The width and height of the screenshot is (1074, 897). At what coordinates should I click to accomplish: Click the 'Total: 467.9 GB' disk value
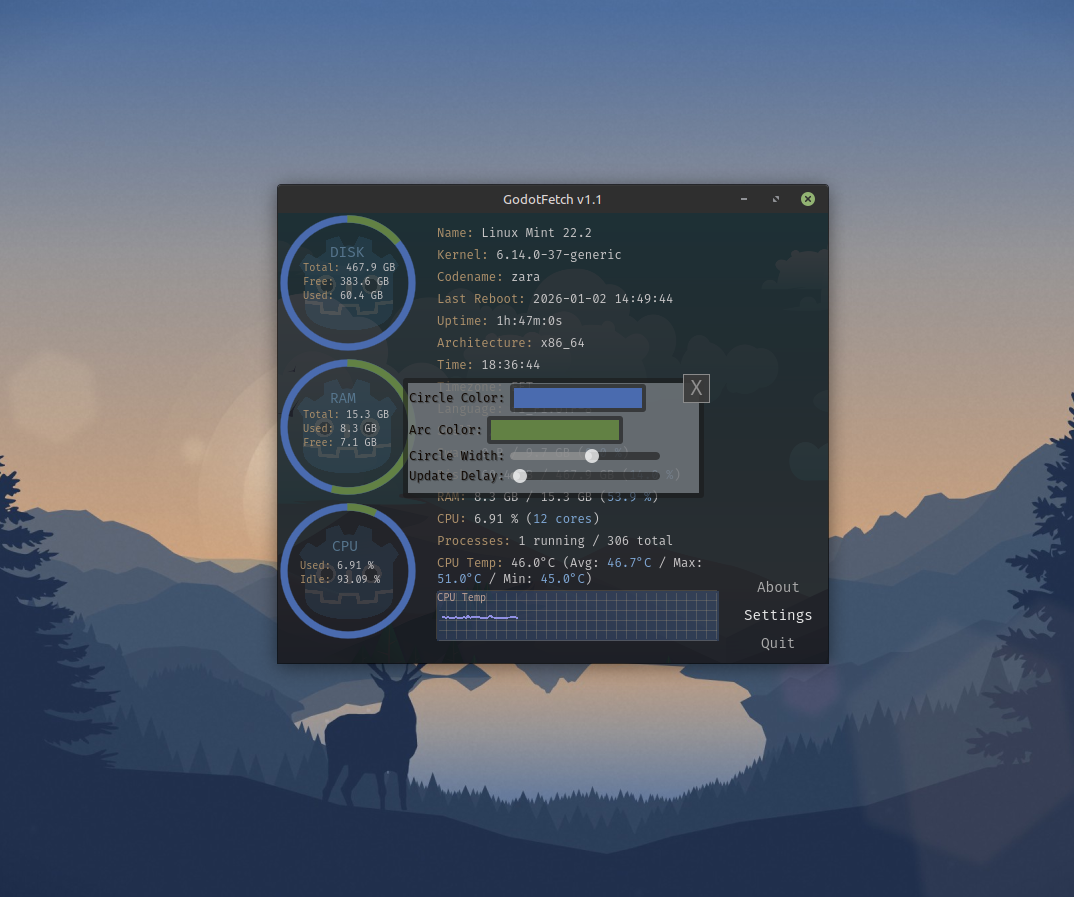point(349,267)
